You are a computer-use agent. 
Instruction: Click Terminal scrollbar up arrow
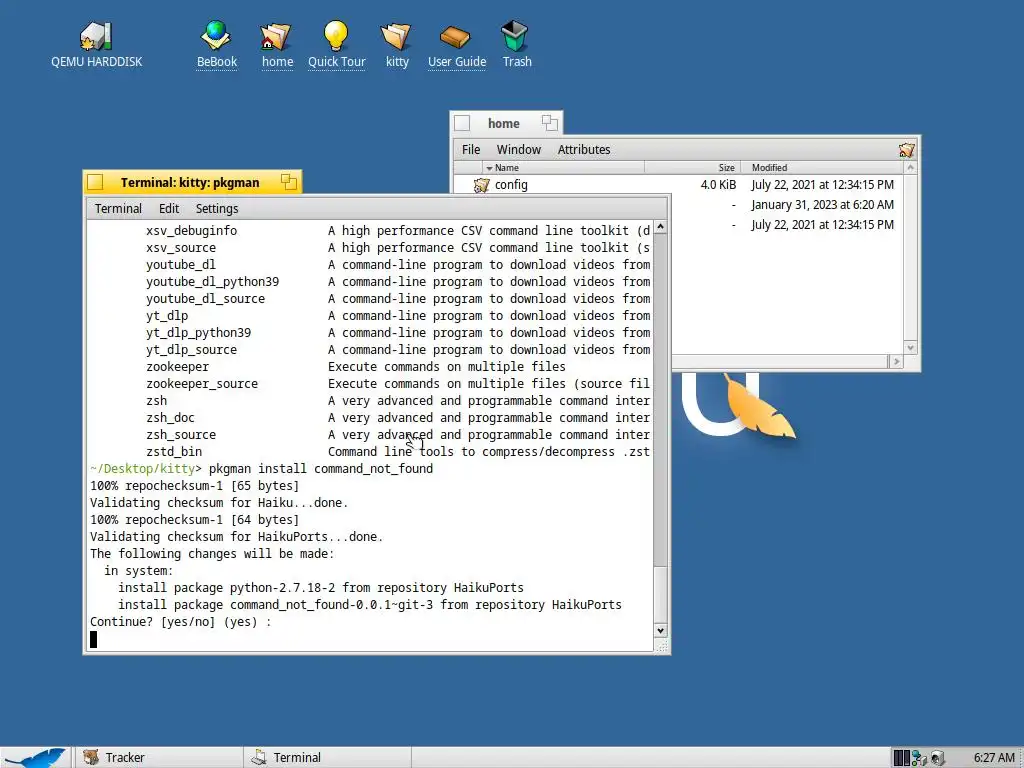coord(660,227)
